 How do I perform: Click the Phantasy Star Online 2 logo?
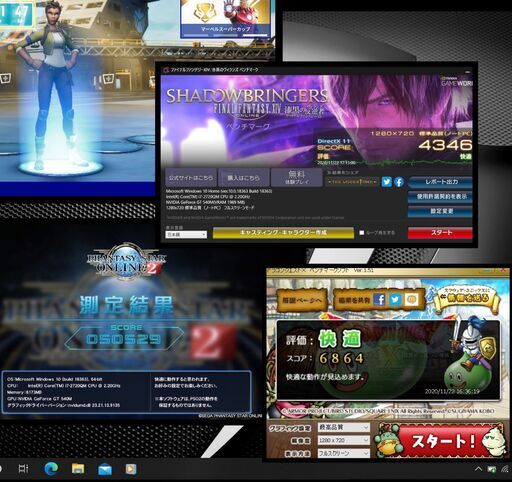pos(126,261)
